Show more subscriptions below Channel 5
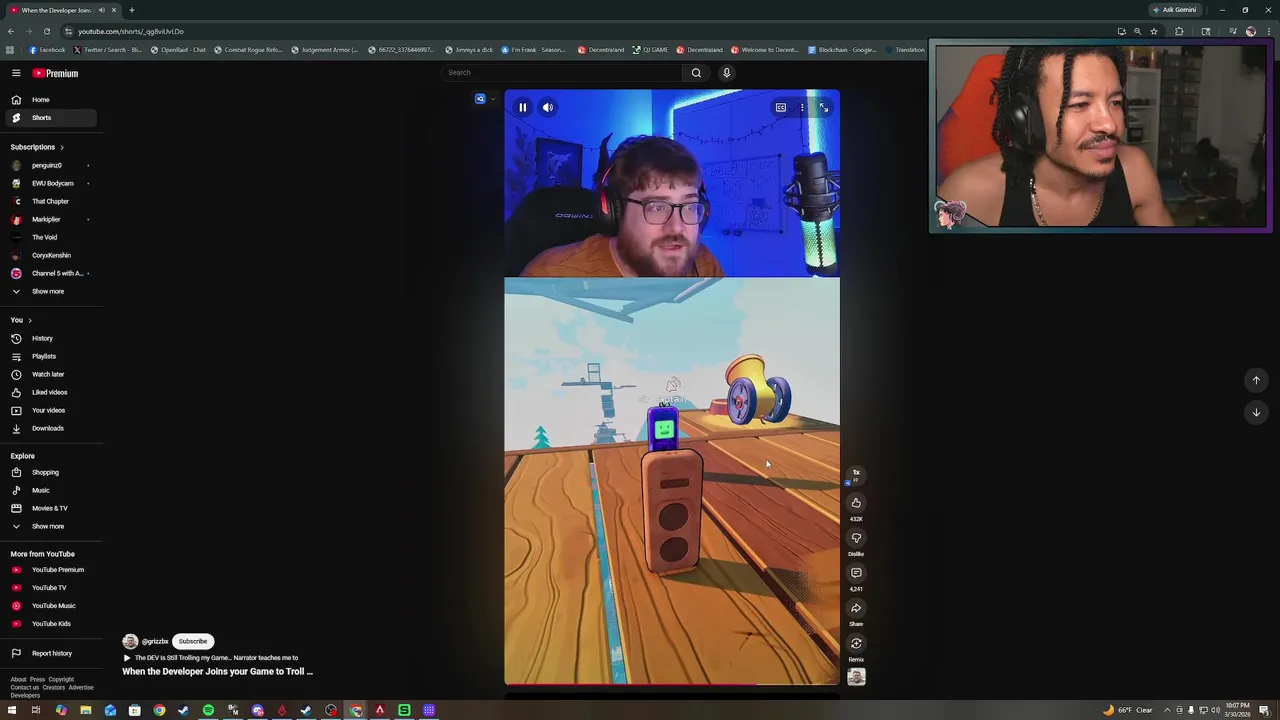 (49, 291)
